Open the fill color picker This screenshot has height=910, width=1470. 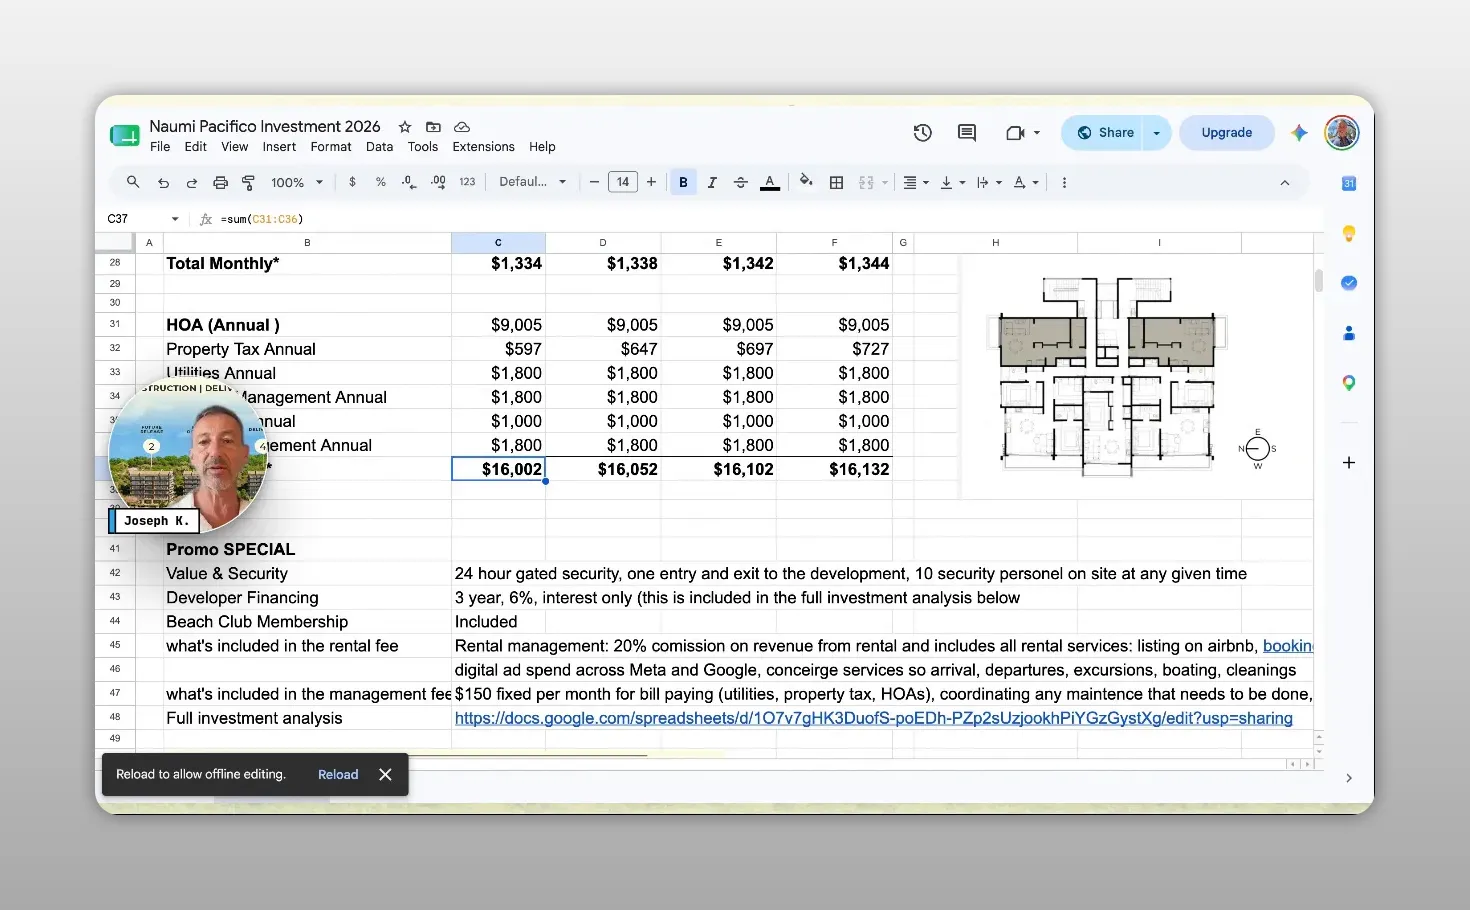[x=806, y=182]
